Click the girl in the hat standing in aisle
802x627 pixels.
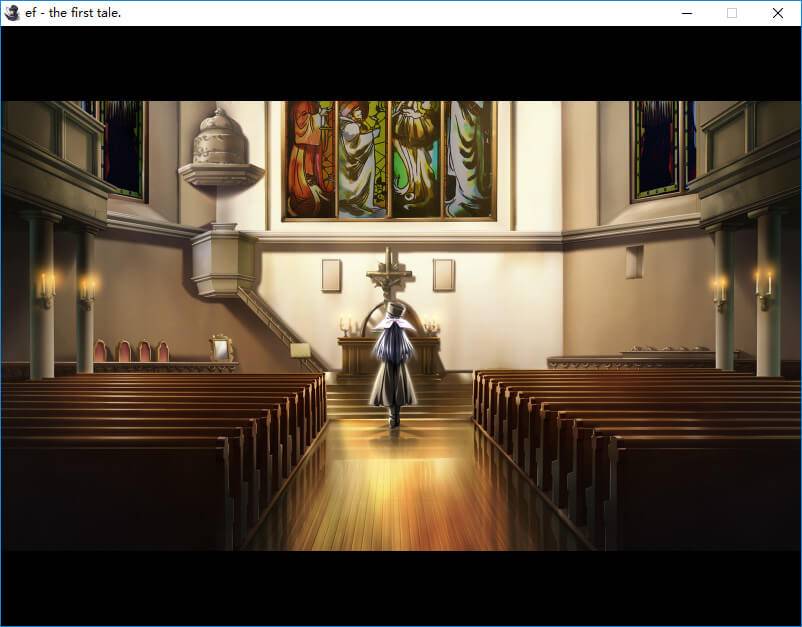point(391,365)
